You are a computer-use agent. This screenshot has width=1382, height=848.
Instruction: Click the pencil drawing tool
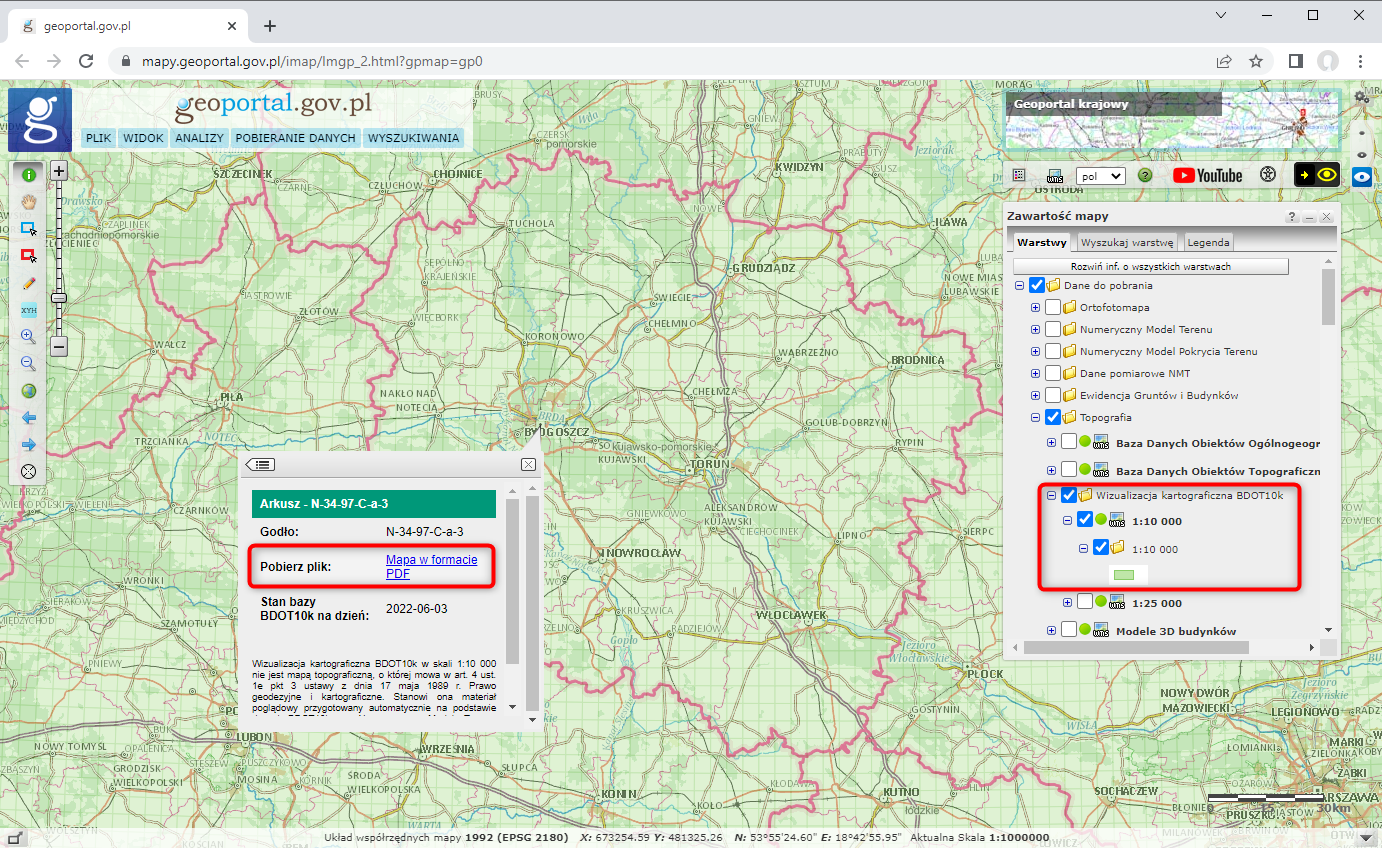pyautogui.click(x=29, y=283)
